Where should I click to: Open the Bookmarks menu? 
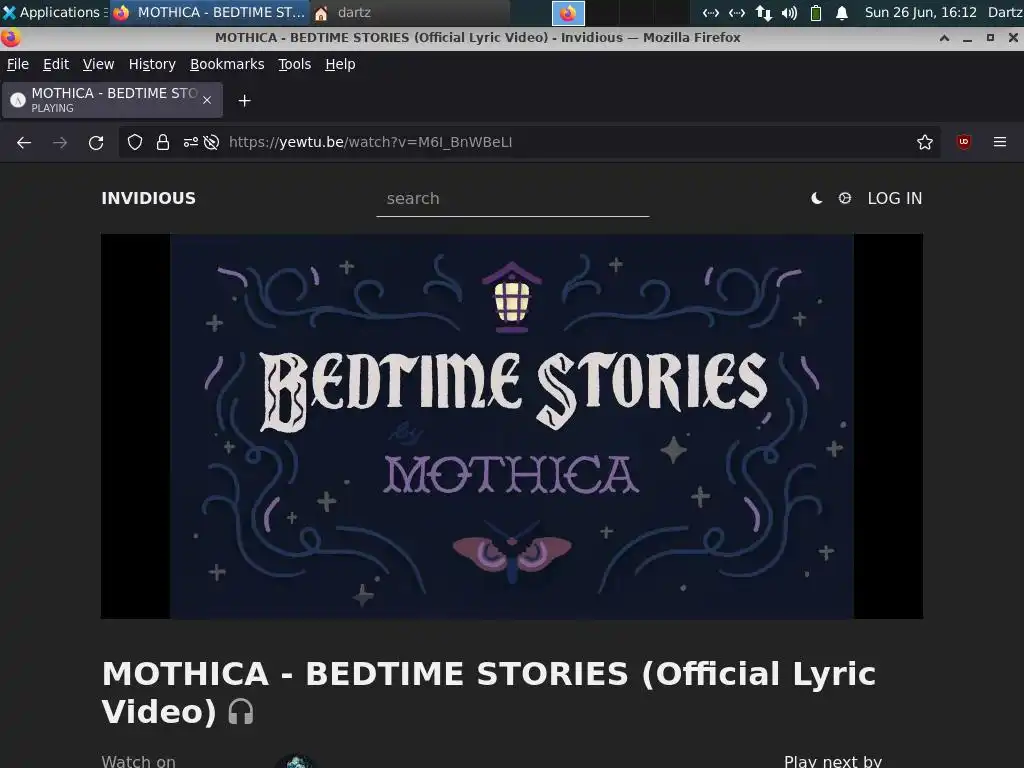click(227, 64)
